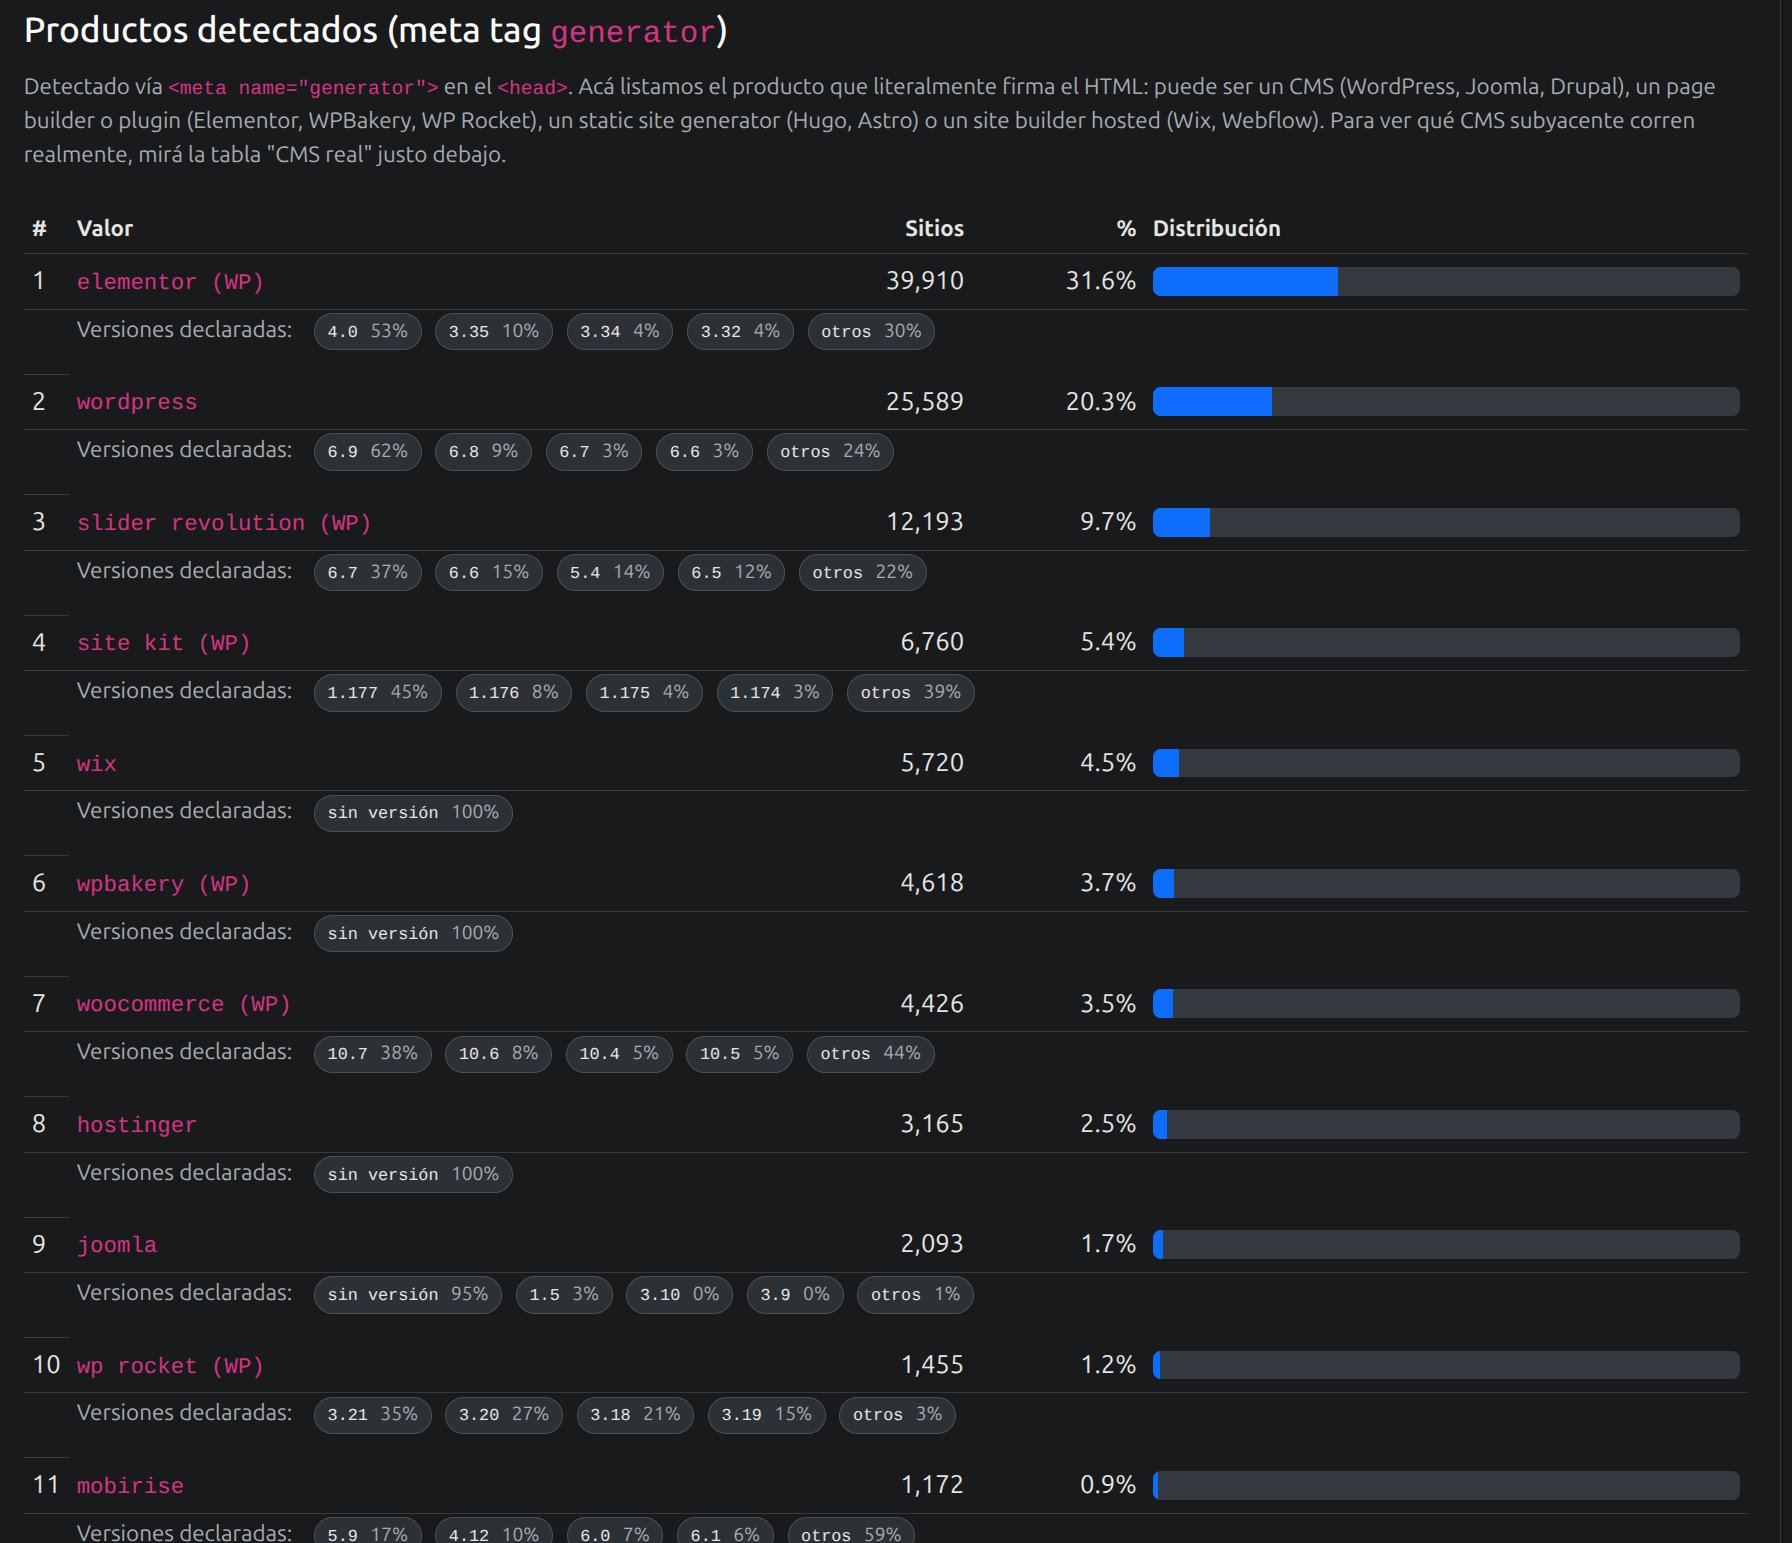Screen dimensions: 1792x1543
Task: Click the woocommerce chip 10.7 38%
Action: click(373, 1054)
